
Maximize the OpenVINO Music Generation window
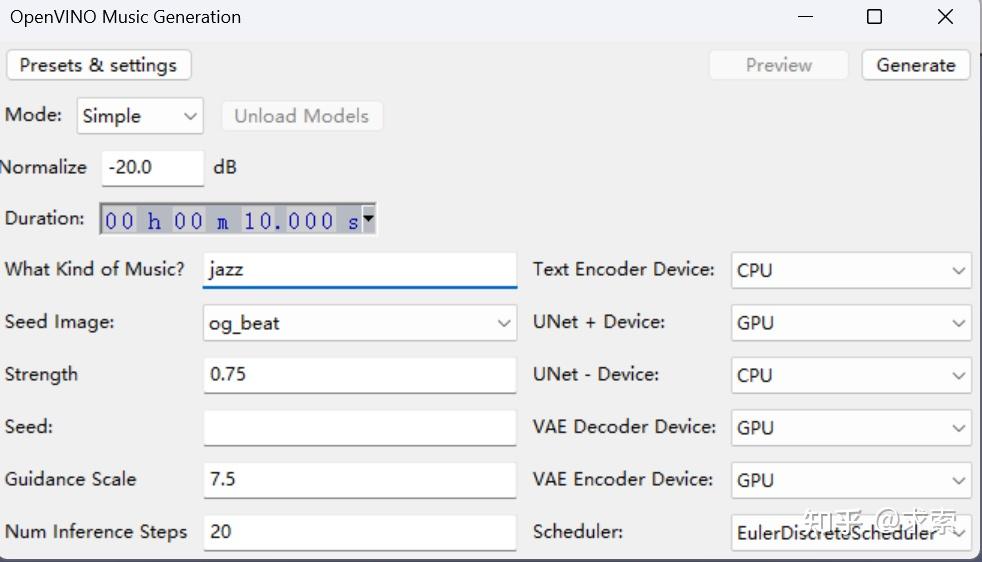(874, 17)
